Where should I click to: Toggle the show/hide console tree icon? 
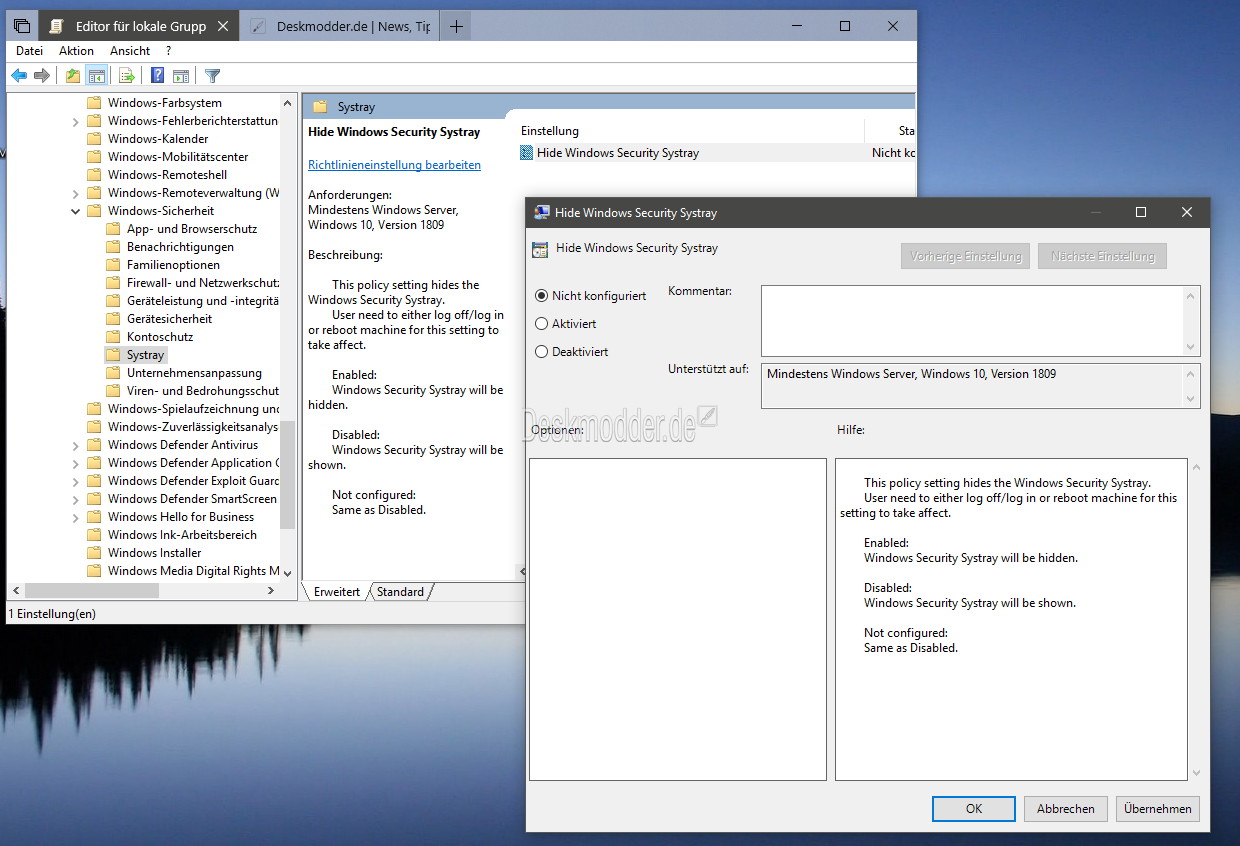97,75
